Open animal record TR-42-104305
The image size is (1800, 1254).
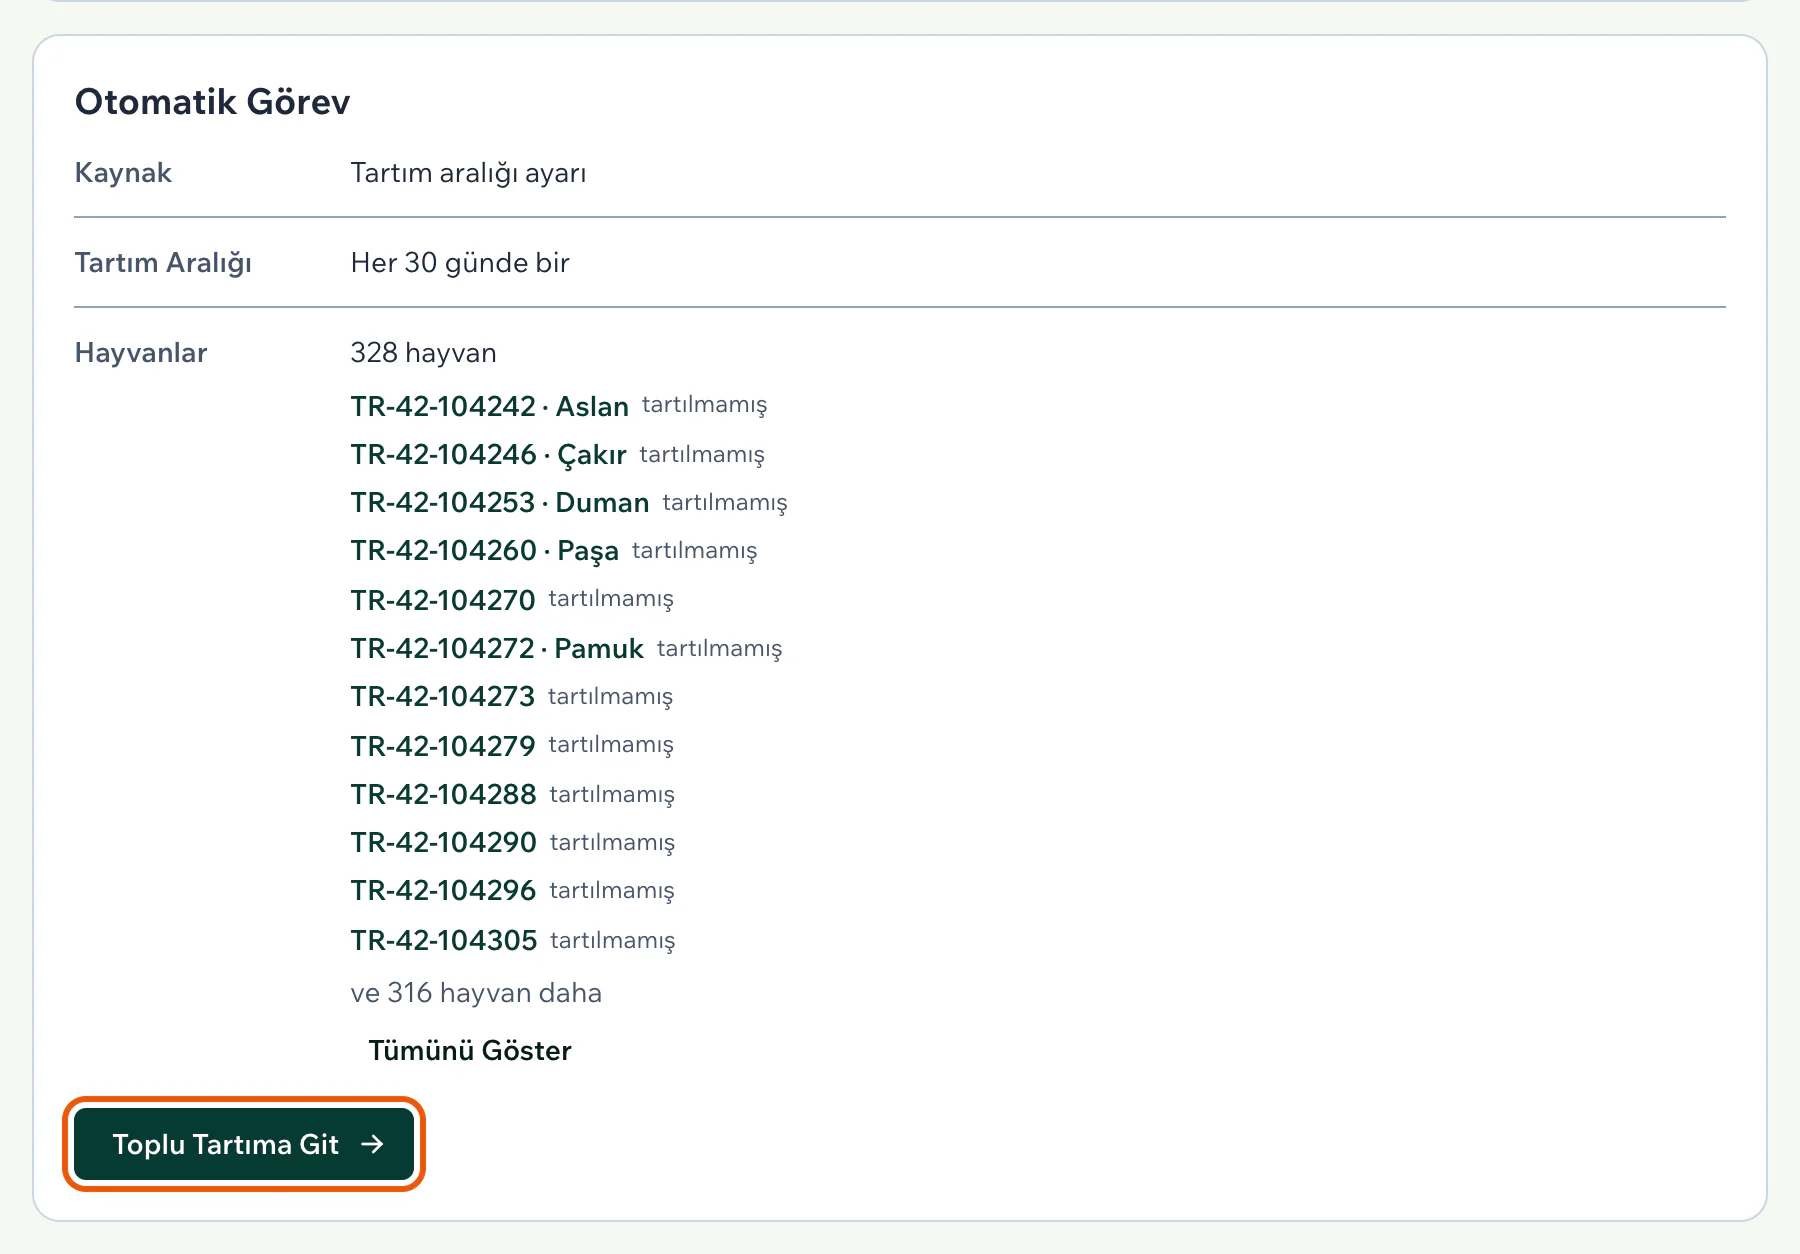click(444, 940)
